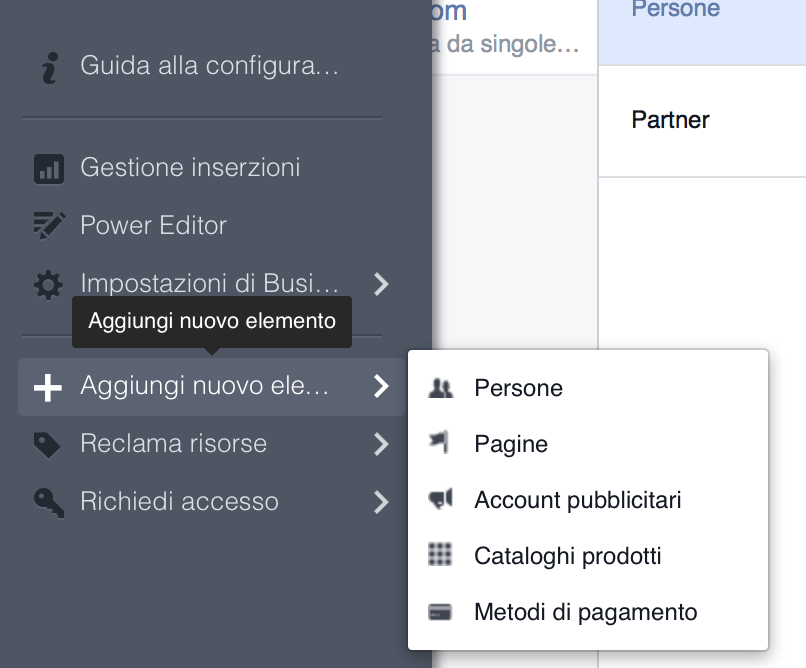Expand the Reclama risorse submenu chevron
806x668 pixels.
click(380, 444)
